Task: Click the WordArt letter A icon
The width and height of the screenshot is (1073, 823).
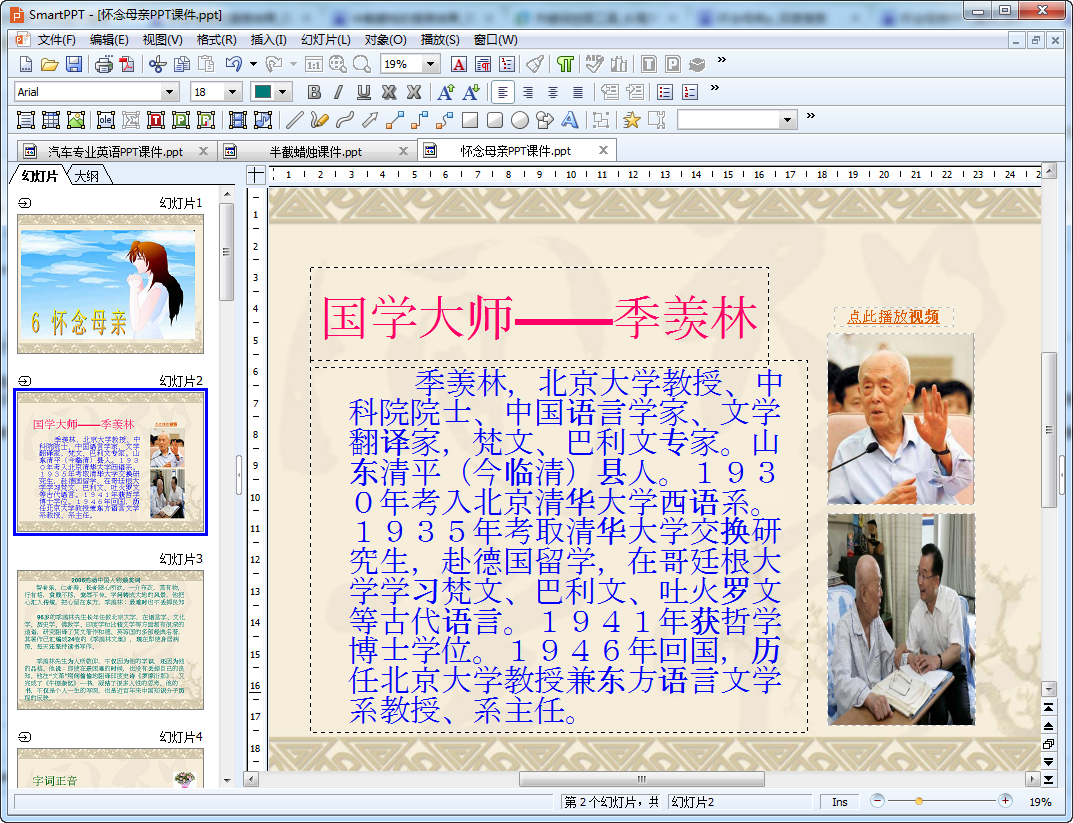Action: pos(569,120)
